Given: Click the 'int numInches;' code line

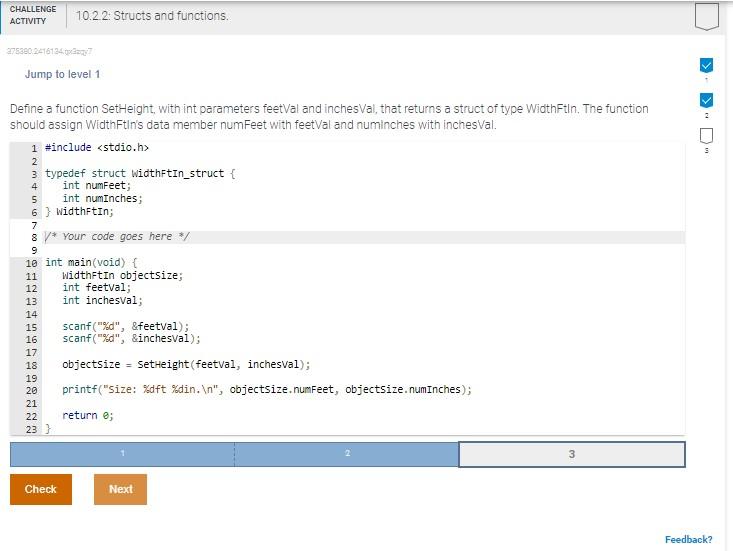Looking at the screenshot, I should pos(102,199).
